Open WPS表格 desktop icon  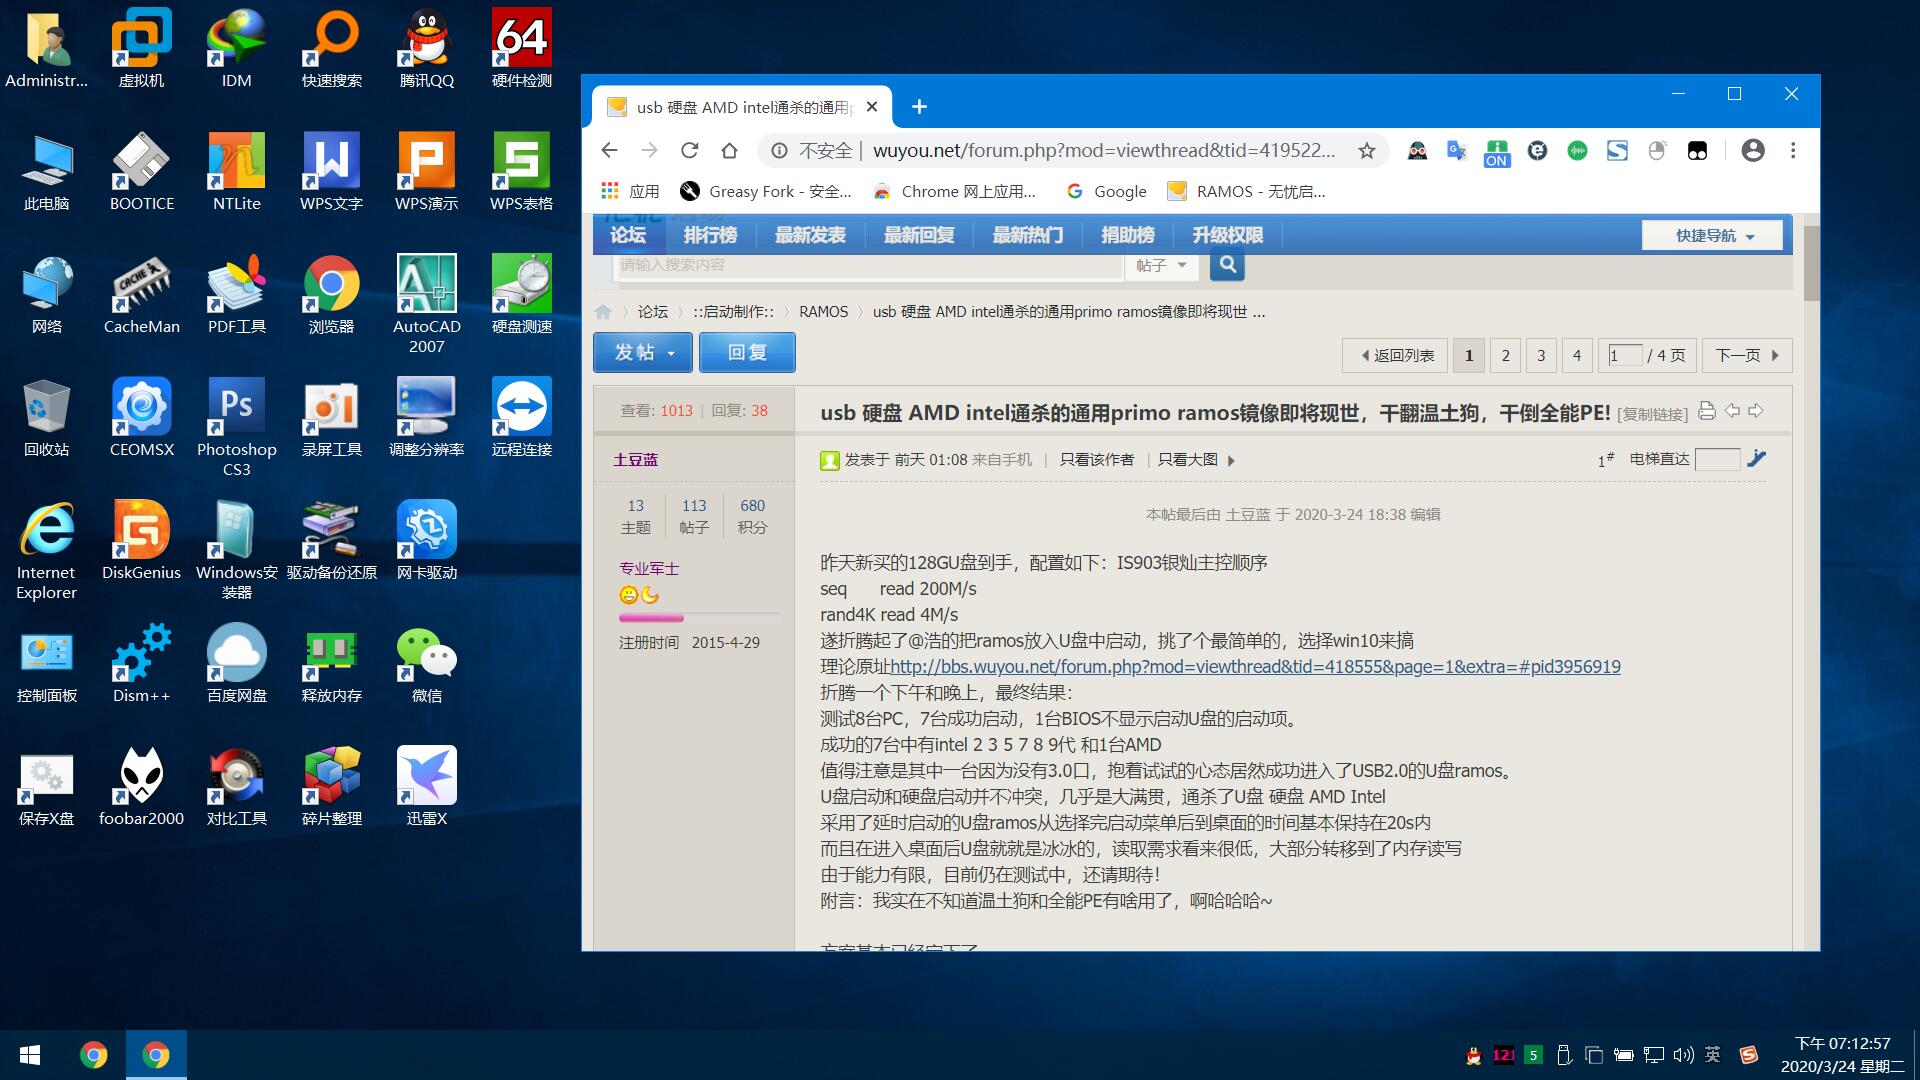522,170
